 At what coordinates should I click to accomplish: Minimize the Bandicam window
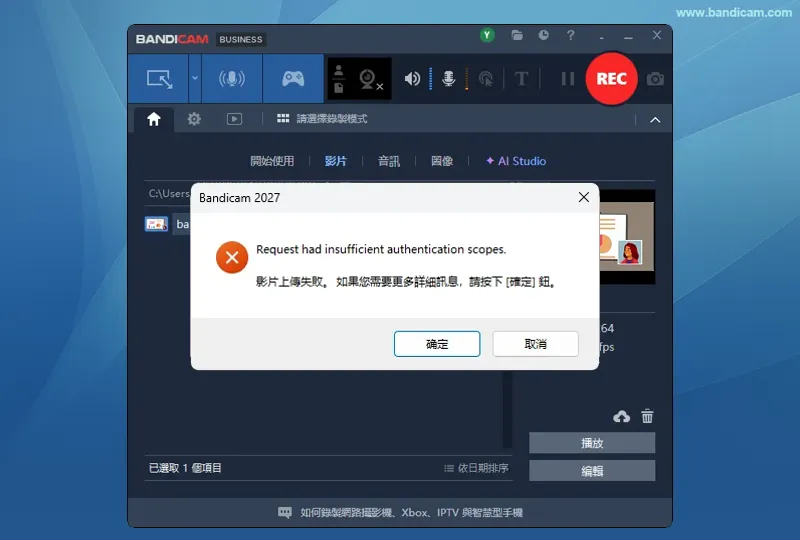point(628,36)
